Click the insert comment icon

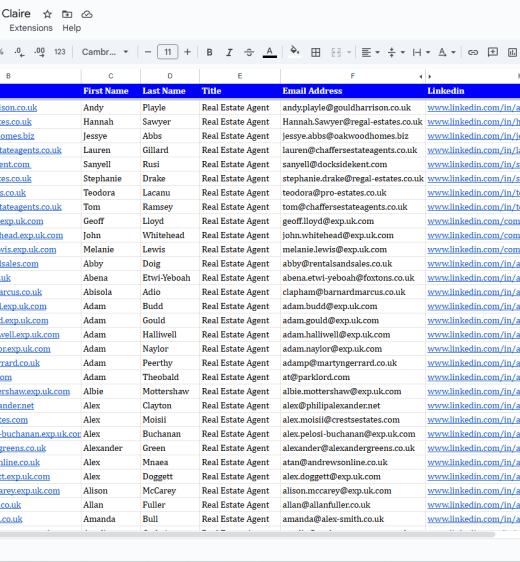pyautogui.click(x=493, y=52)
